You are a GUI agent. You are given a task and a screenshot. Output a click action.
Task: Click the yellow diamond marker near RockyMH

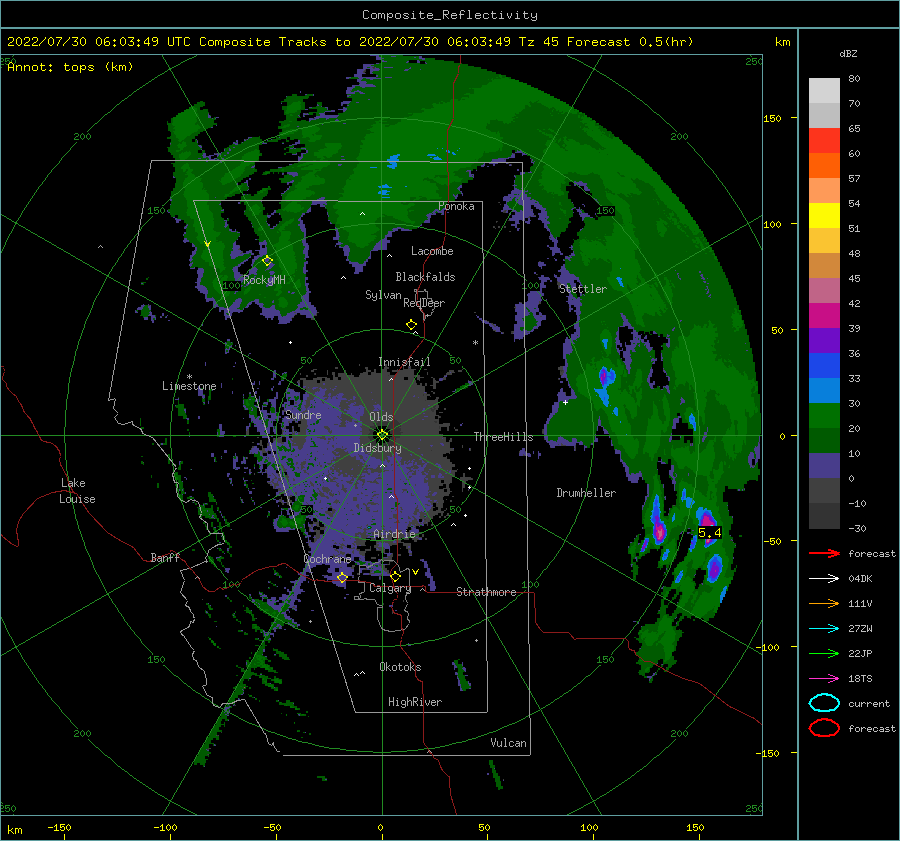pos(267,261)
